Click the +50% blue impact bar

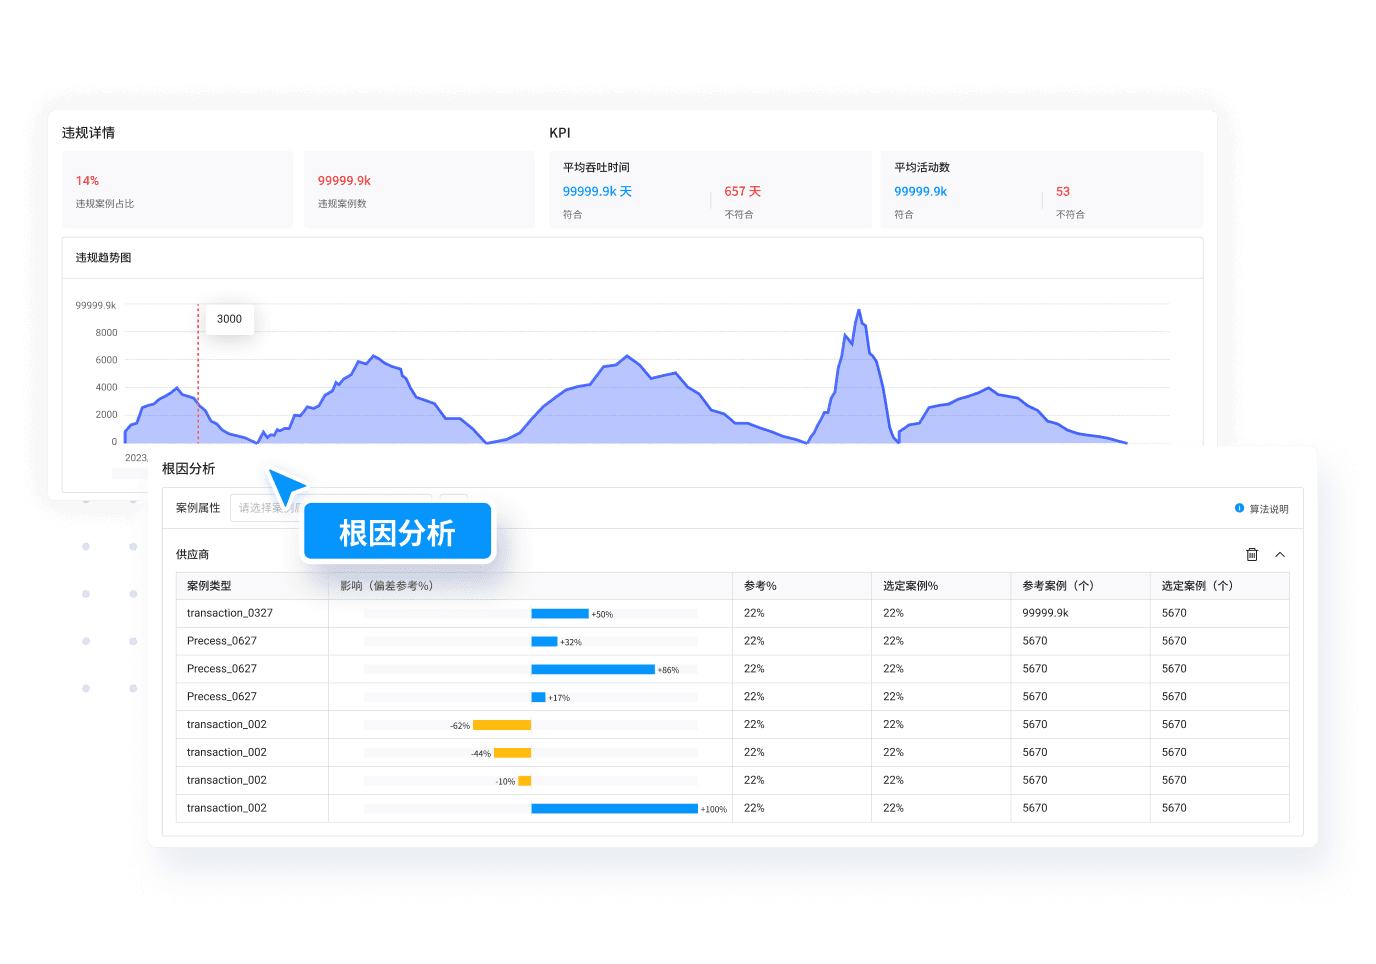[x=560, y=613]
